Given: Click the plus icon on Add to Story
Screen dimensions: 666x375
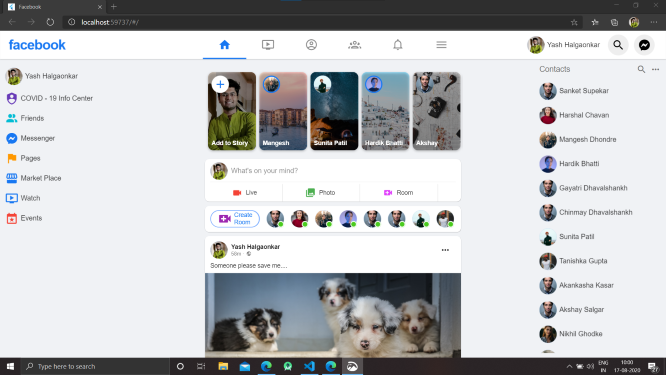Looking at the screenshot, I should (220, 84).
